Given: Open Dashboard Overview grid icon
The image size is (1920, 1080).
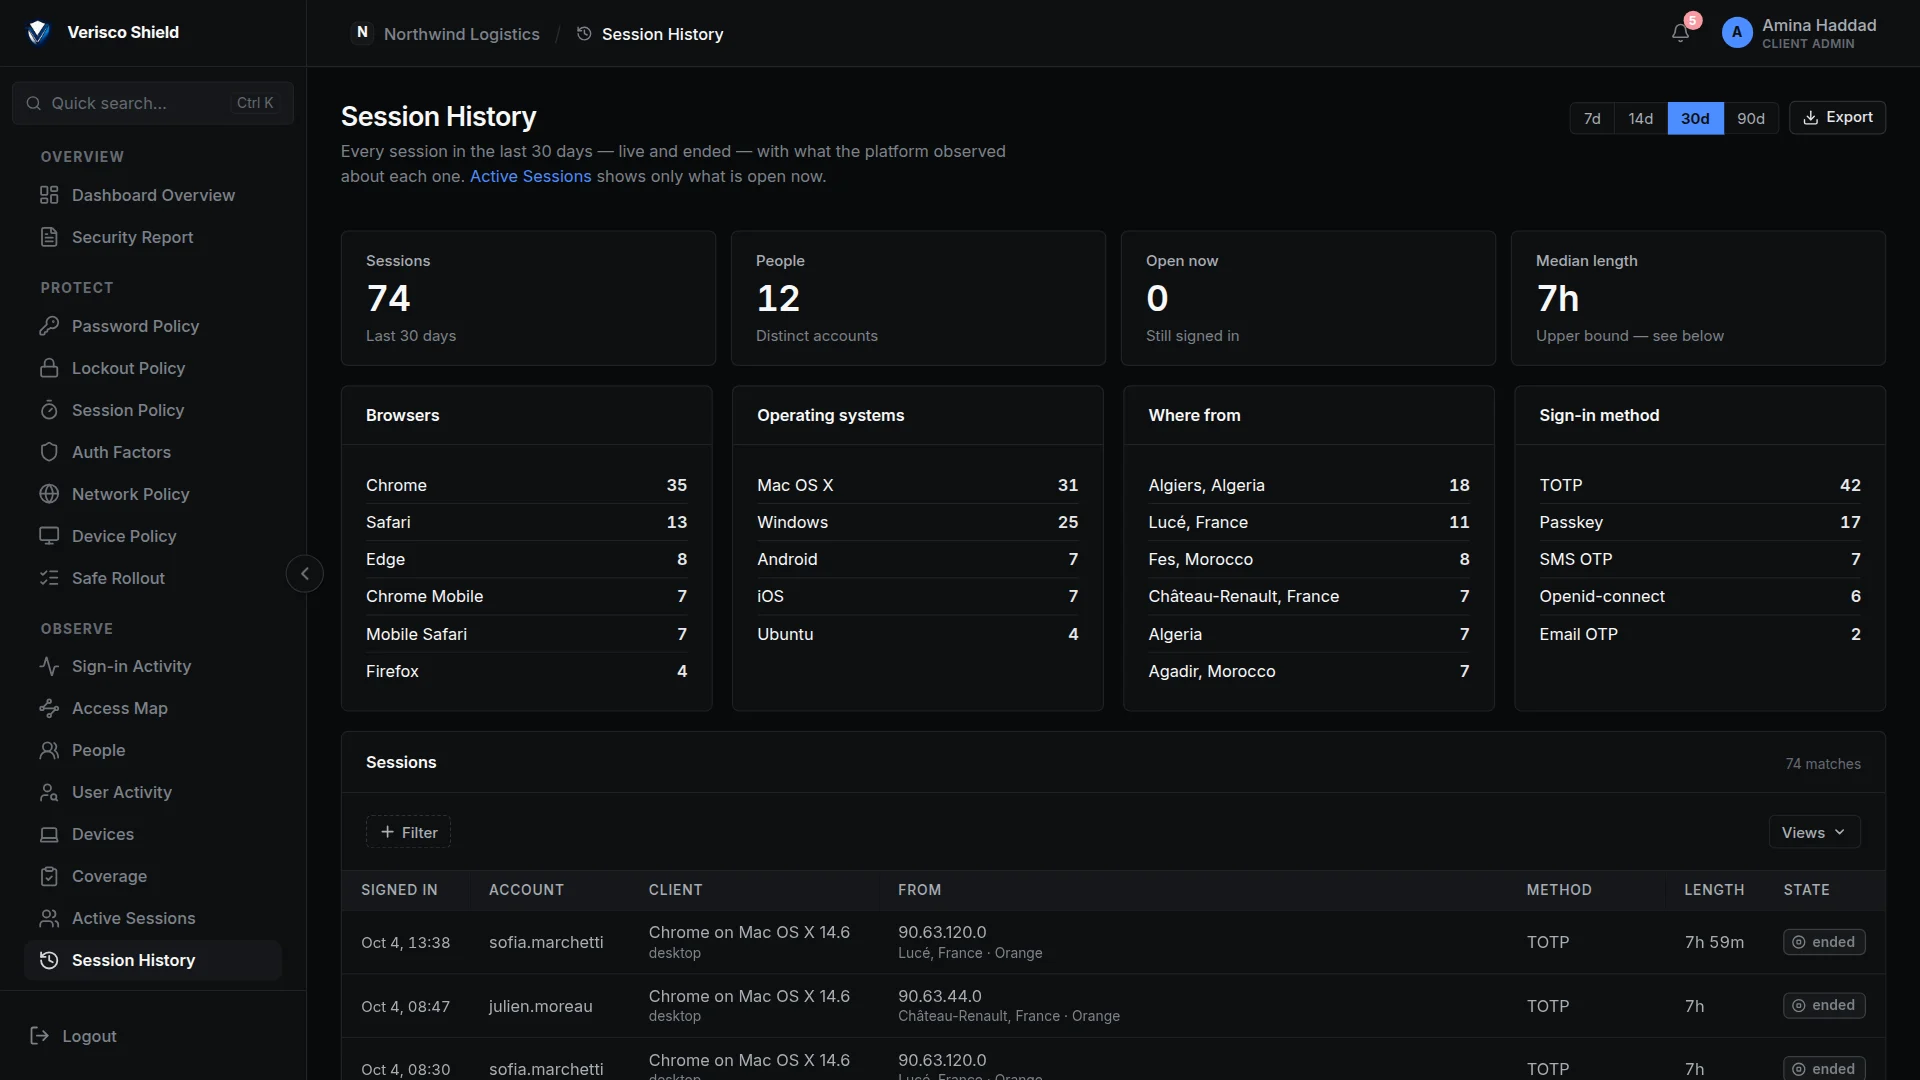Looking at the screenshot, I should pyautogui.click(x=49, y=195).
